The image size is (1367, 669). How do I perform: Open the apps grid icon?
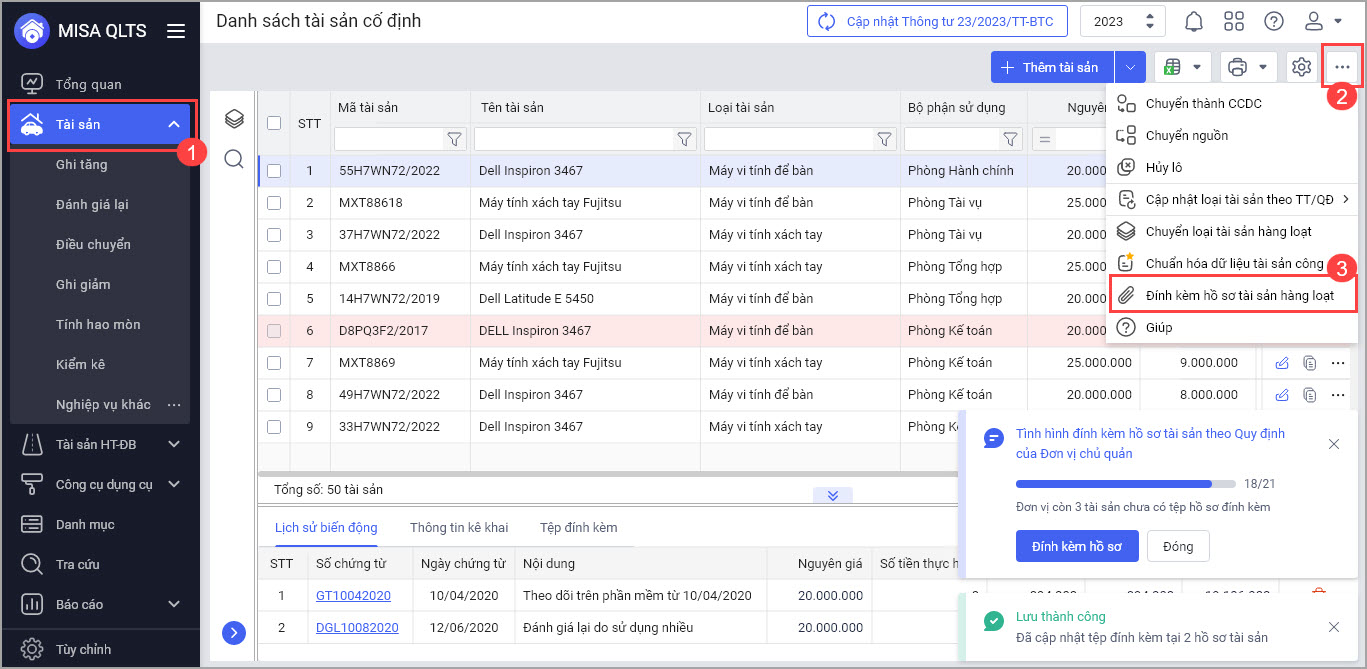pos(1234,21)
